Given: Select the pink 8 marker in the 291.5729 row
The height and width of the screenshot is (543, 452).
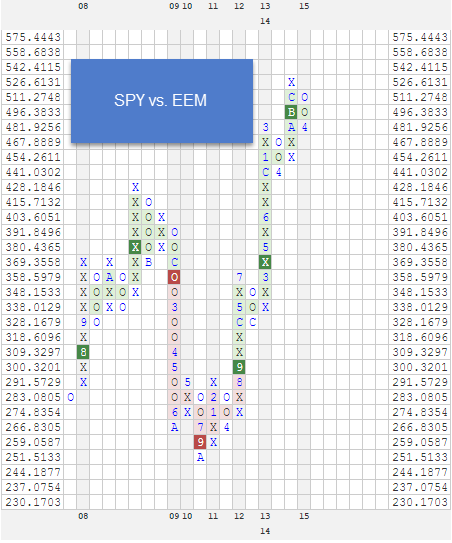Looking at the screenshot, I should tap(239, 382).
